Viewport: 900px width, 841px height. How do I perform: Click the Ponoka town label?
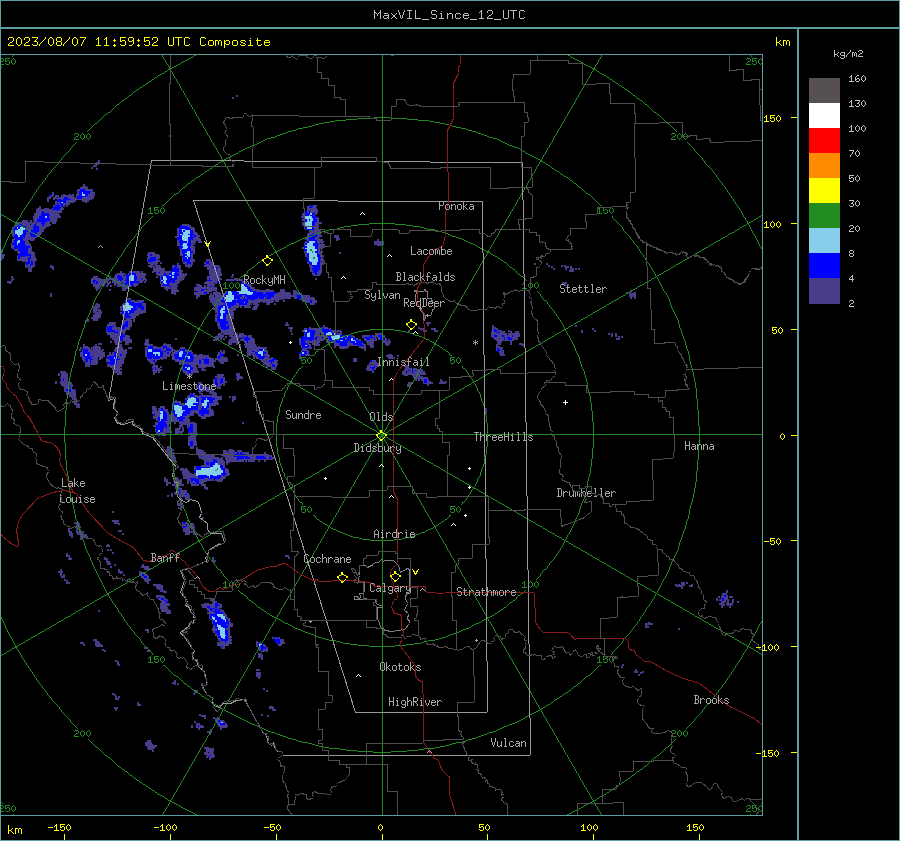456,206
